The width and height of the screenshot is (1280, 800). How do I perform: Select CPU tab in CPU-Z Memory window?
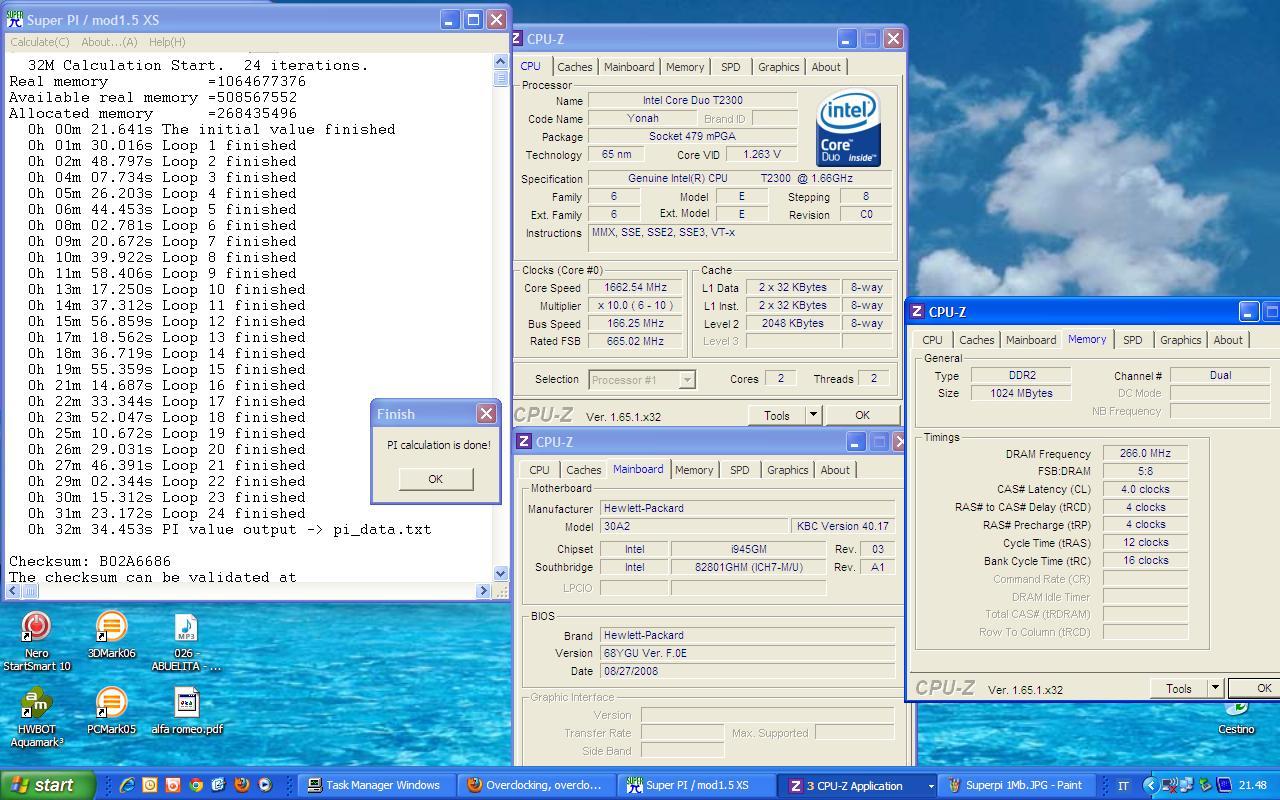click(x=932, y=340)
